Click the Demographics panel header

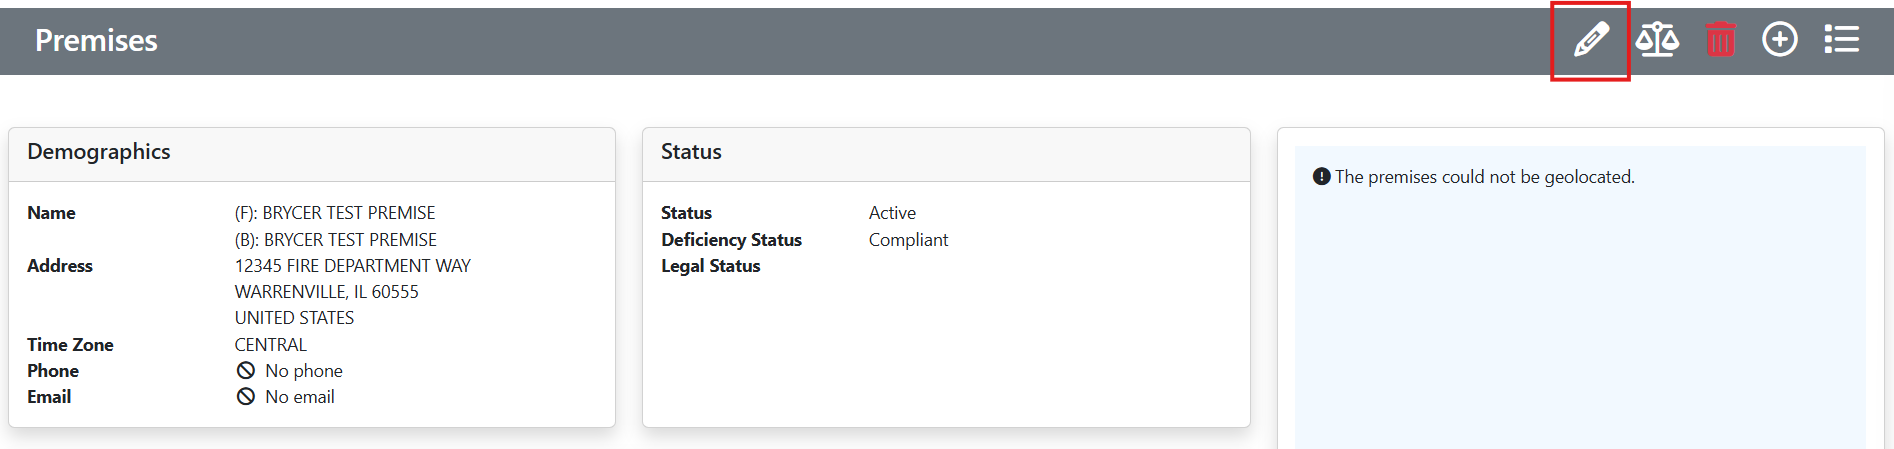[x=312, y=153]
